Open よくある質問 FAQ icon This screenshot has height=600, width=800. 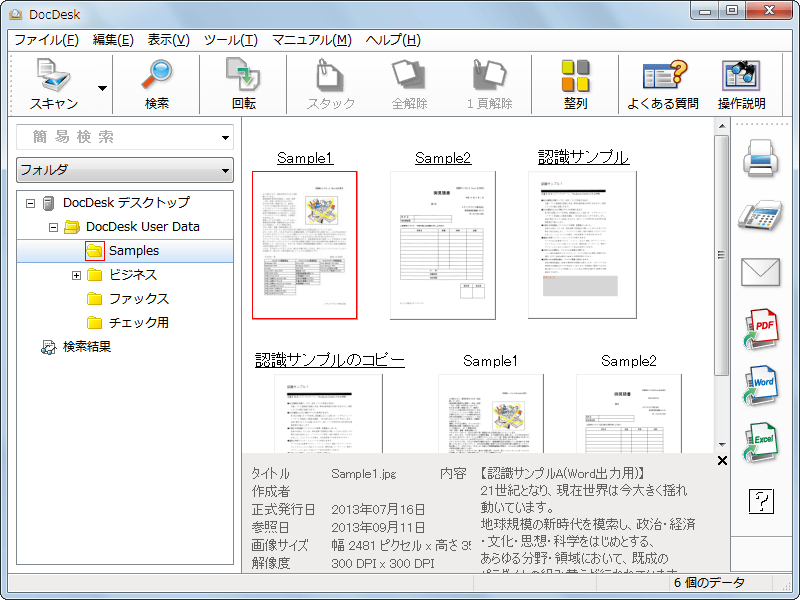click(x=664, y=76)
